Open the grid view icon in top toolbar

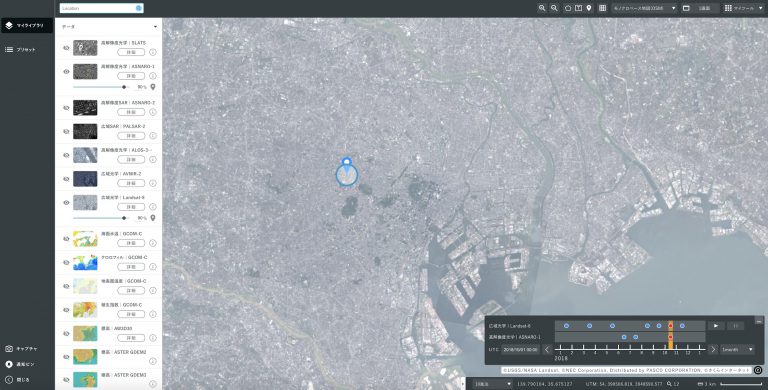click(602, 8)
